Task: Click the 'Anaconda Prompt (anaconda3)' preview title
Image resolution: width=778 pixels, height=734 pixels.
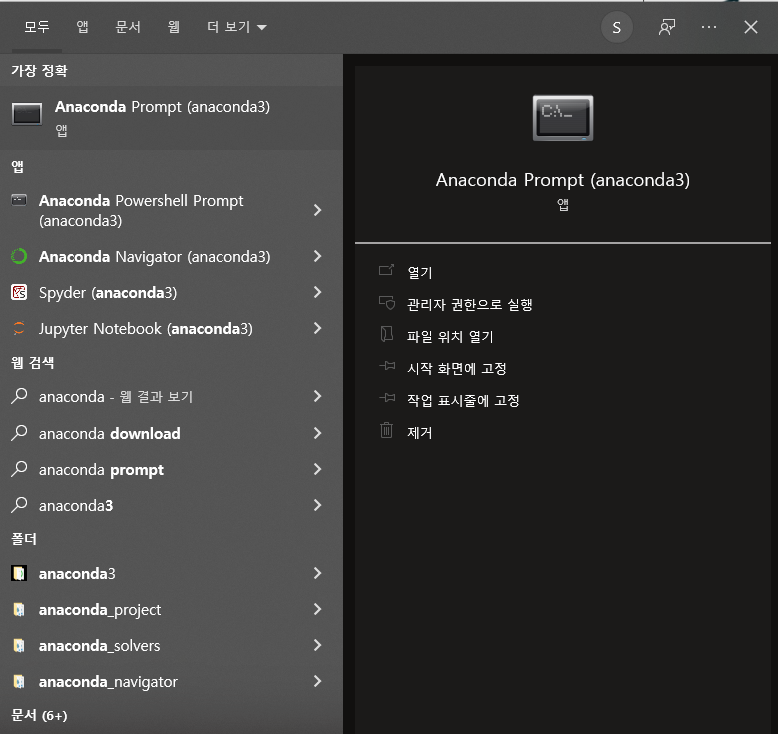Action: click(x=563, y=180)
